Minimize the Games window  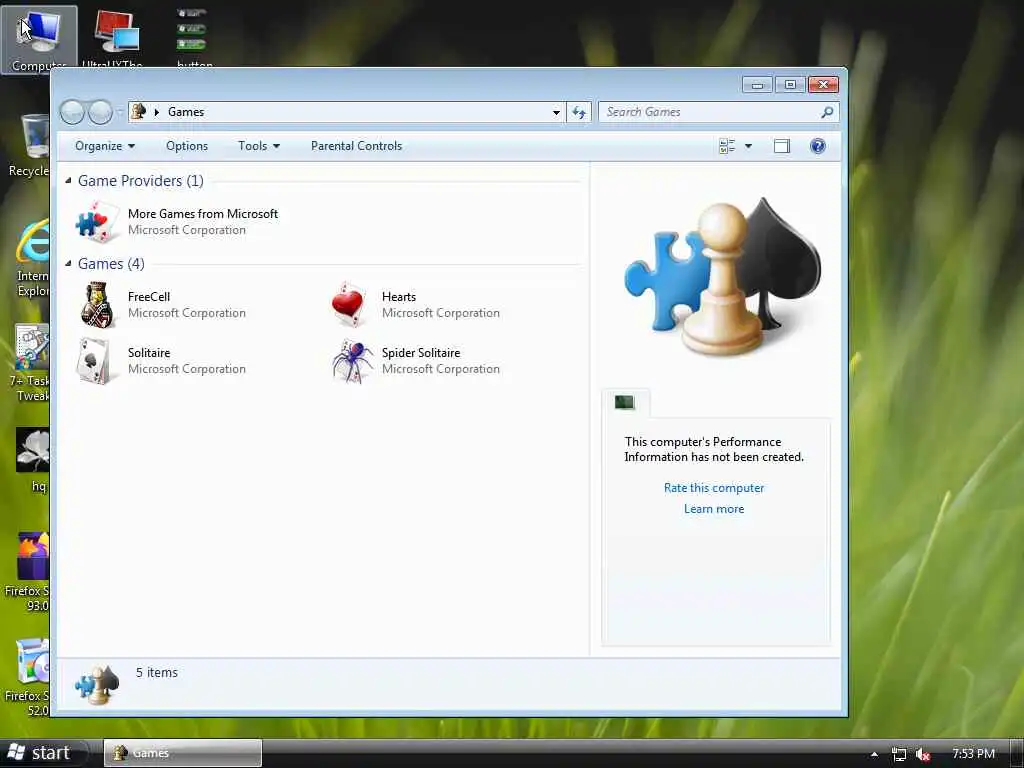(x=758, y=85)
